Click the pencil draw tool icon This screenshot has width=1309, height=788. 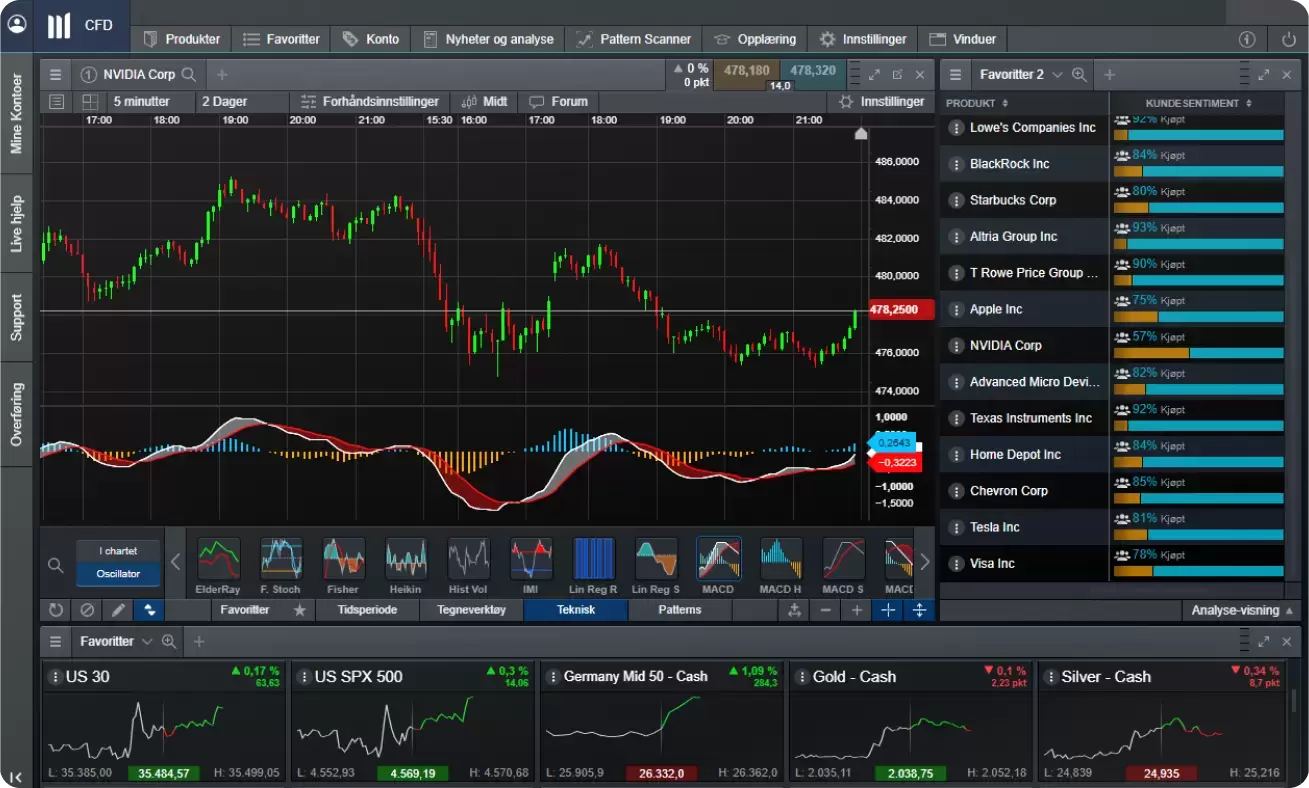(118, 610)
